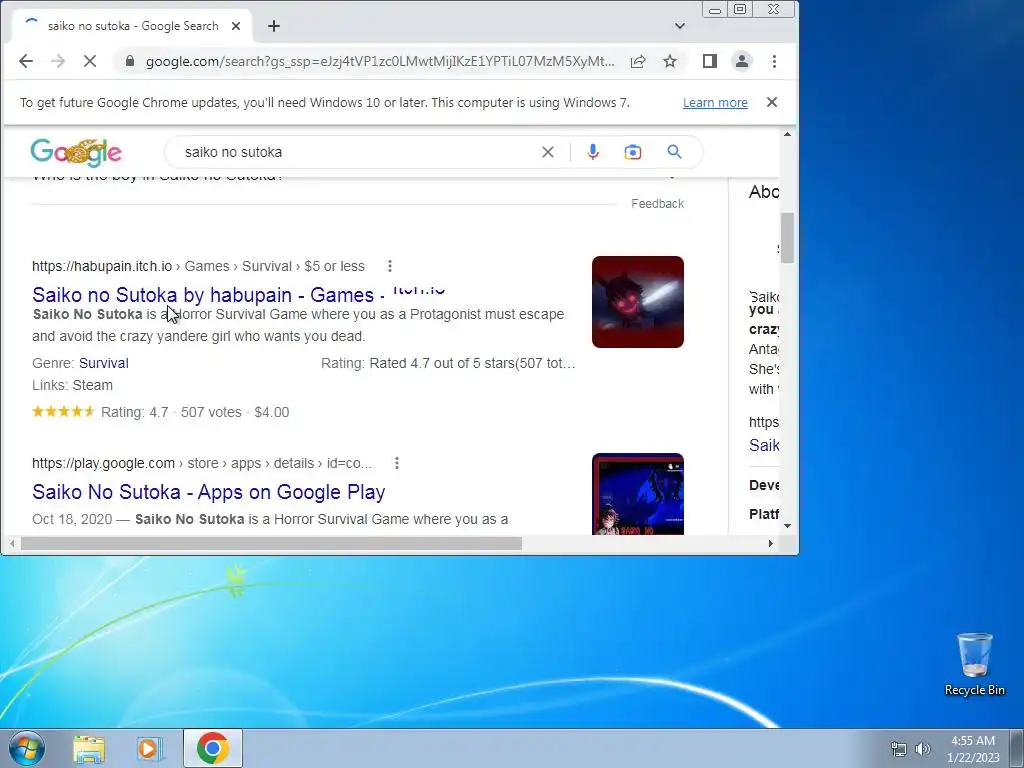Image resolution: width=1024 pixels, height=768 pixels.
Task: Click the https://play.google.com breadcrumb URL
Action: 103,463
